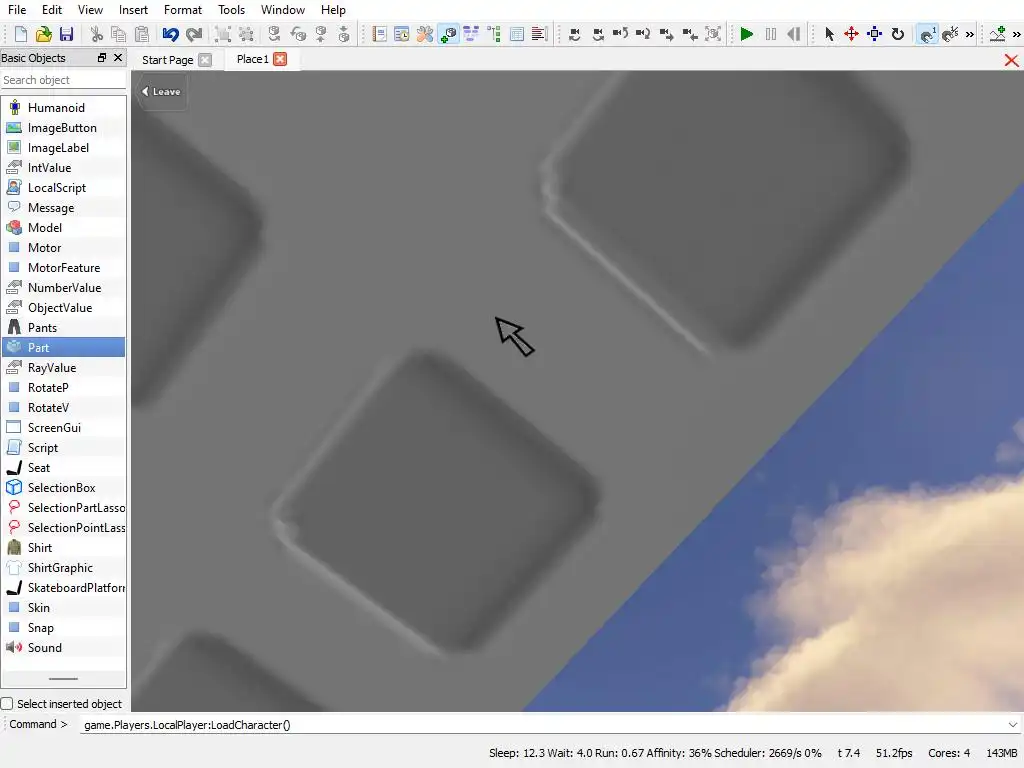
Task: Click the Pause button
Action: click(771, 34)
